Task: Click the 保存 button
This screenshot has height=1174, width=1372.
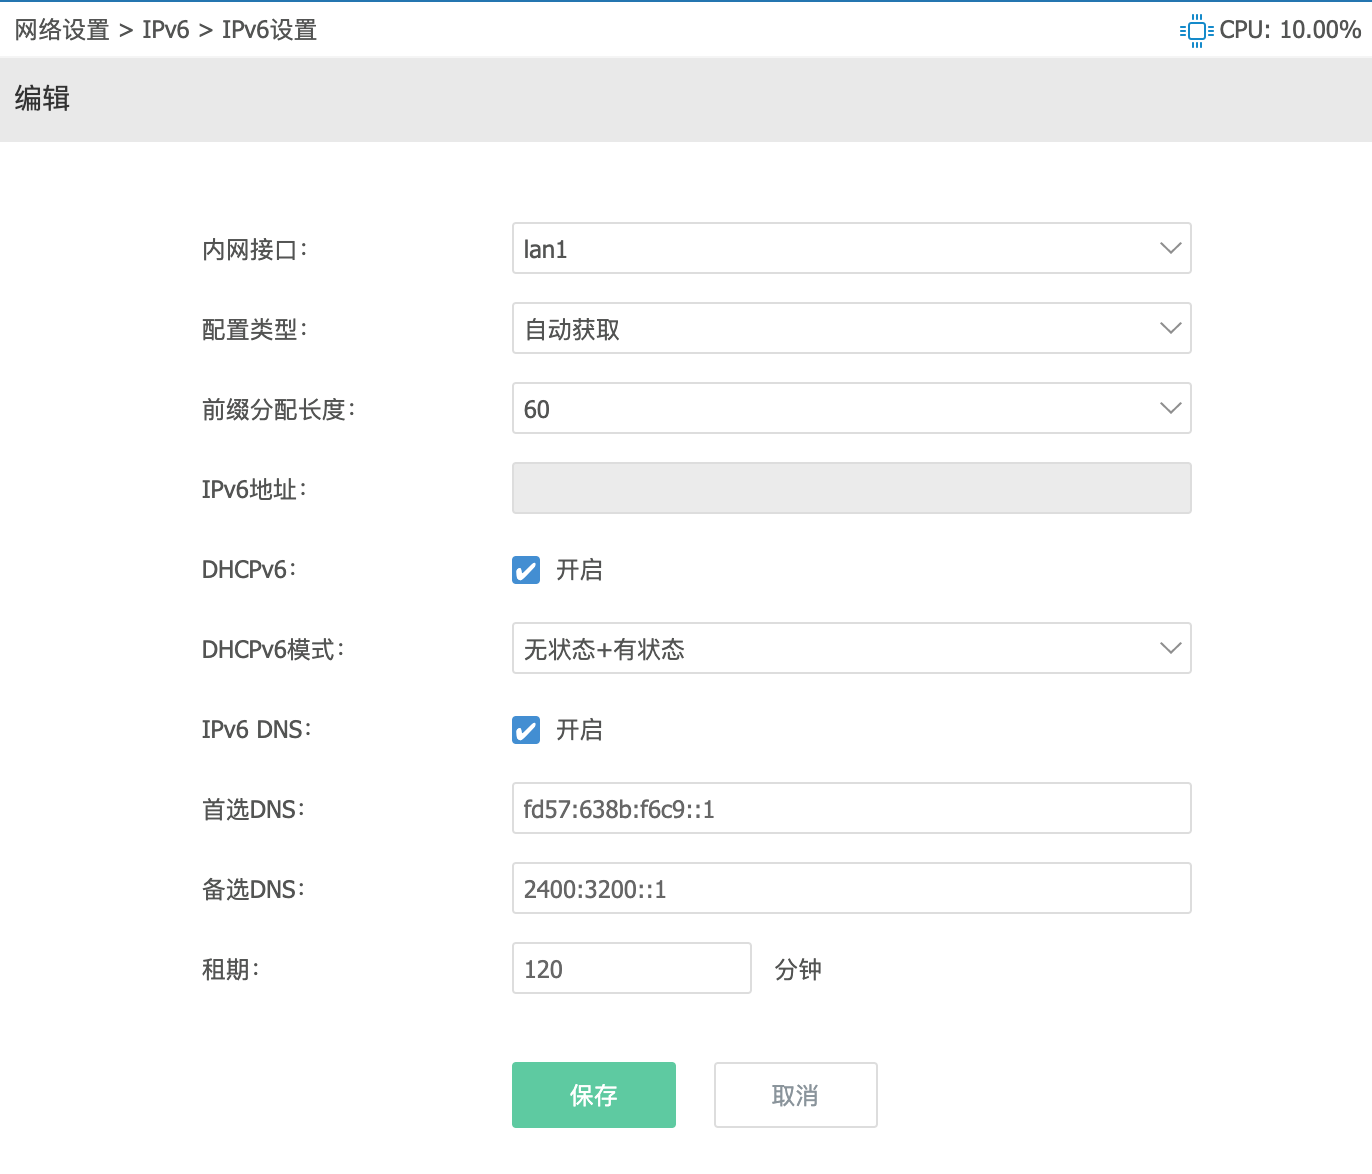Action: 593,1094
